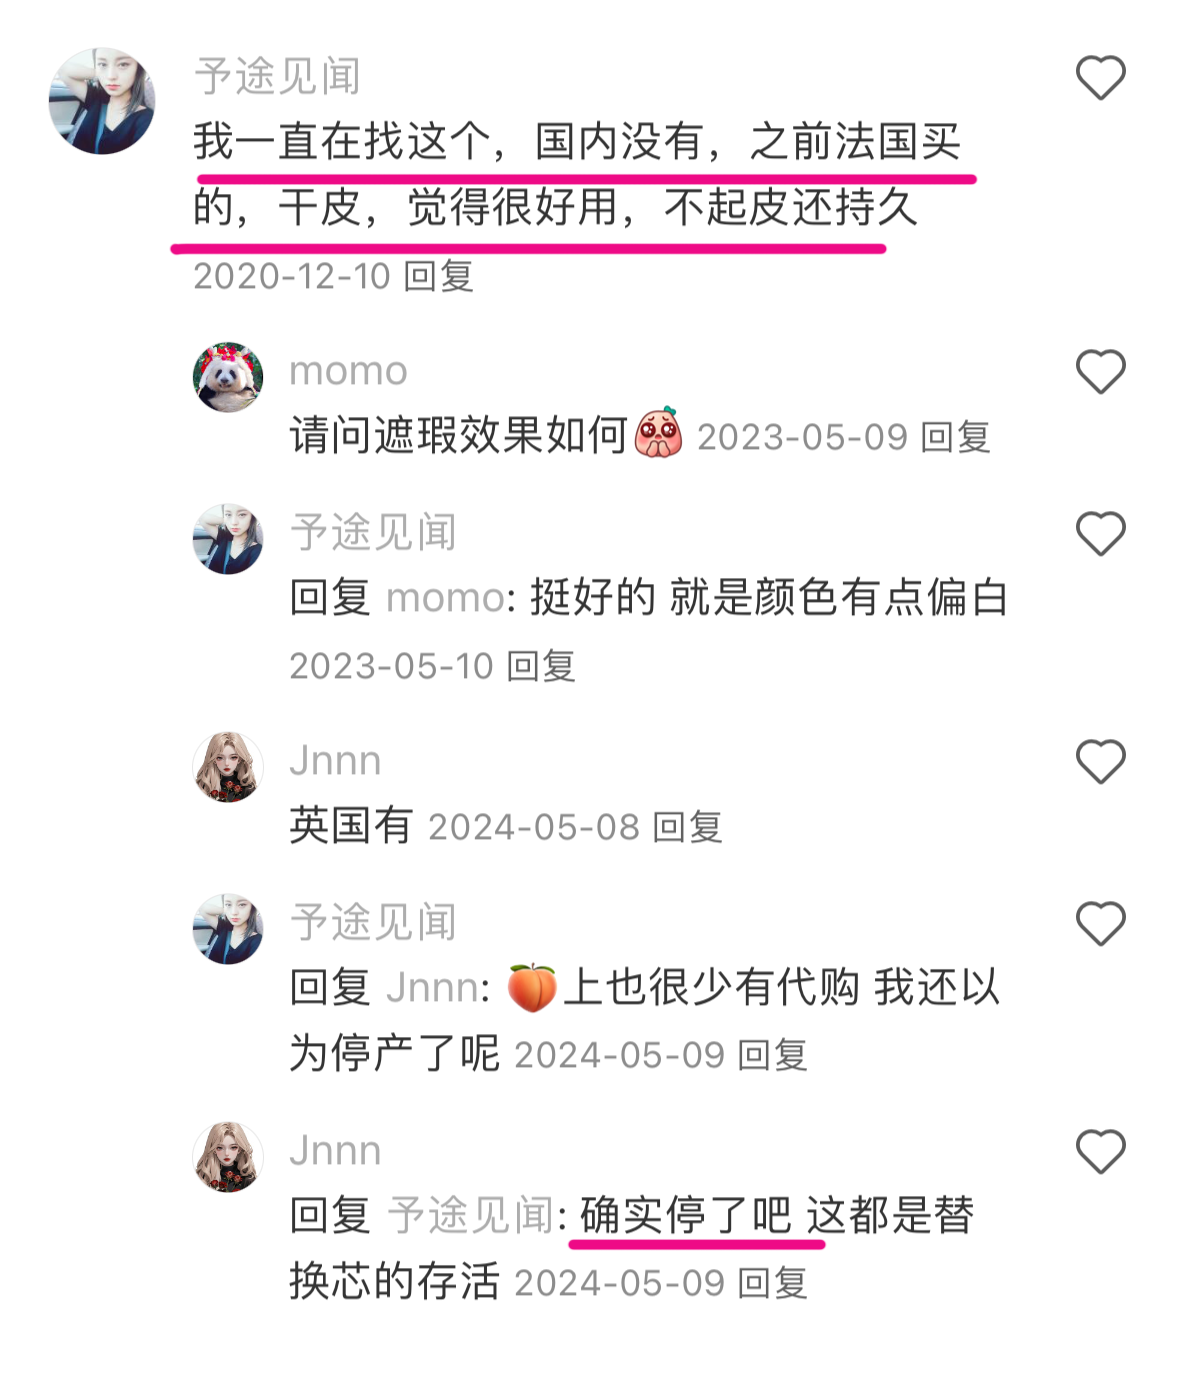Image resolution: width=1179 pixels, height=1376 pixels.
Task: Like Jnnn's comment 英国有
Action: (1100, 762)
